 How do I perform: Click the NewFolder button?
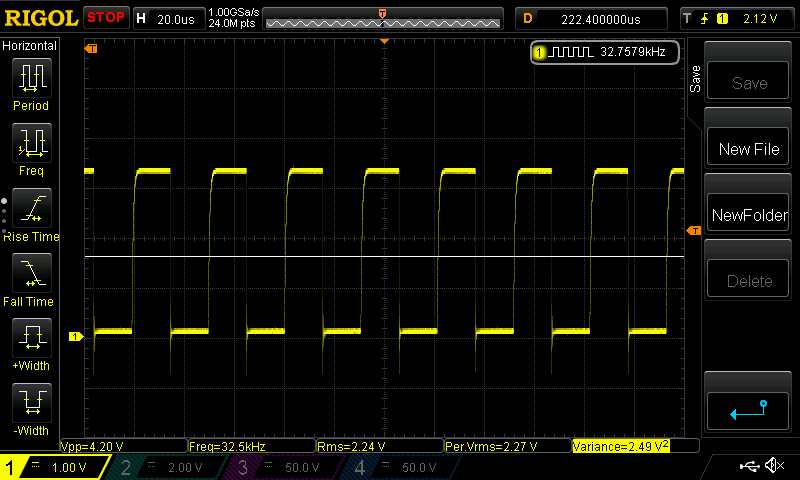748,213
